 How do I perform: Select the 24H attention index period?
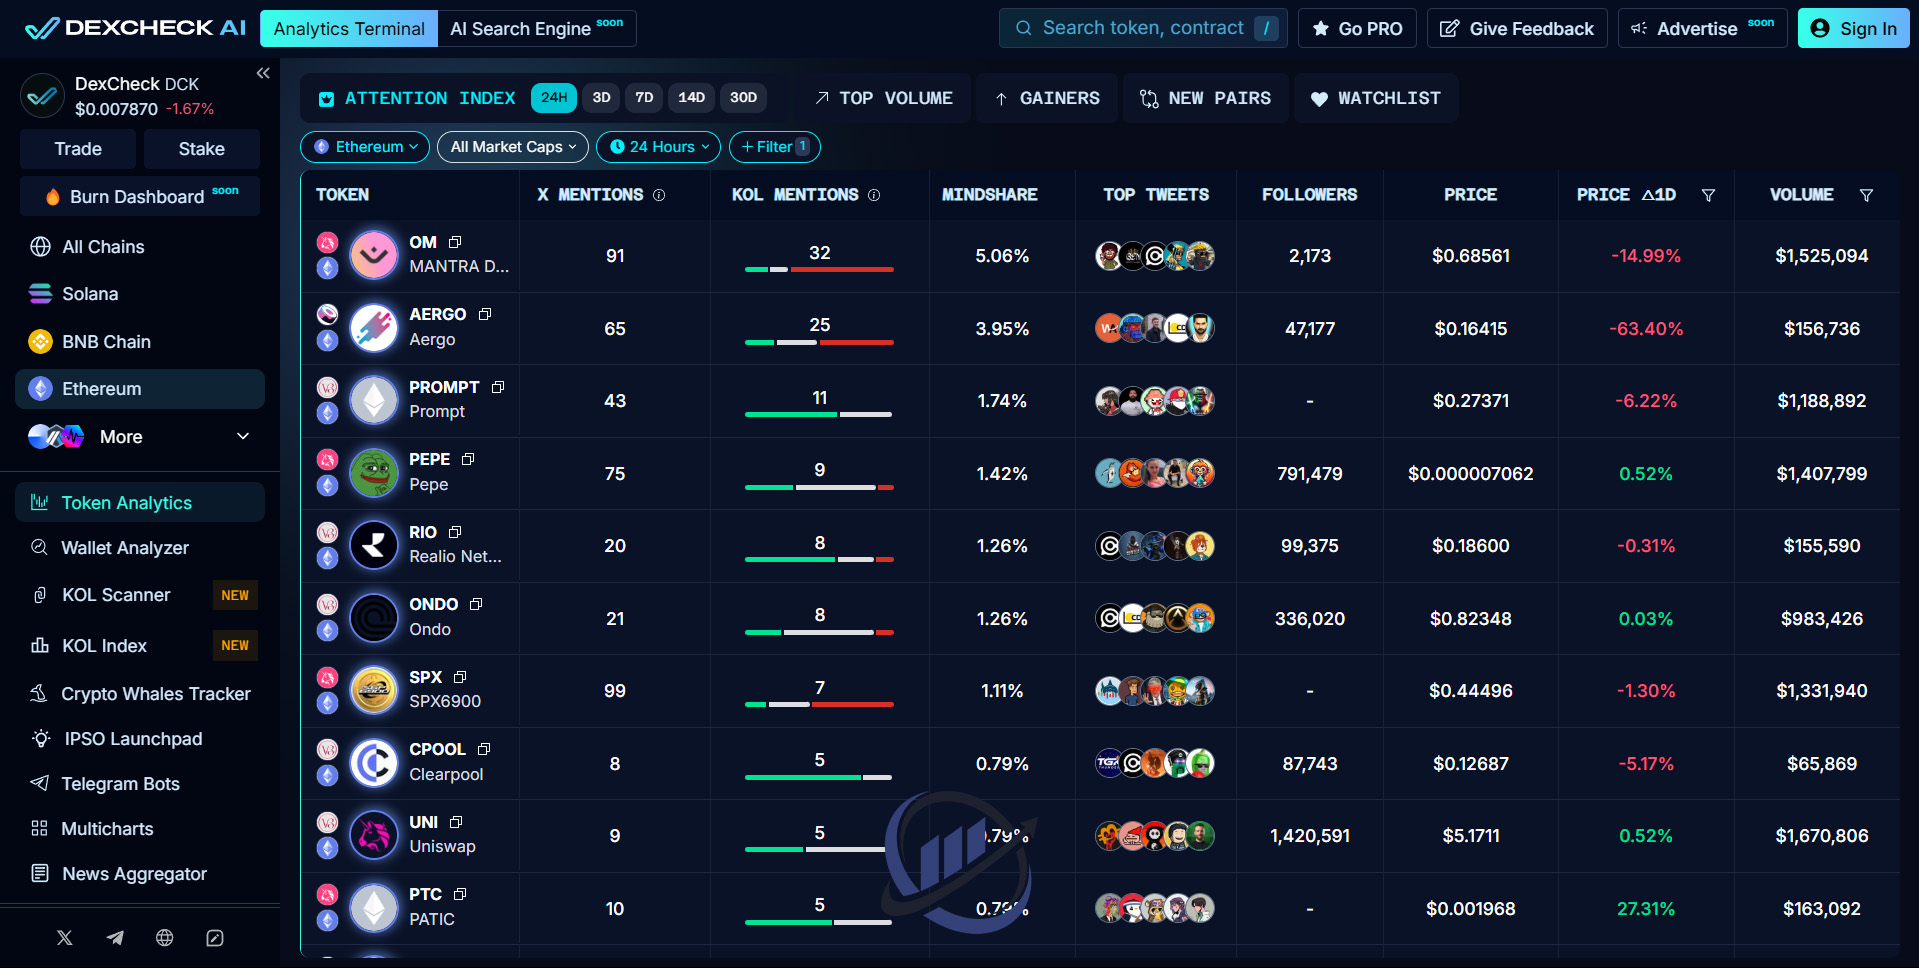coord(554,98)
